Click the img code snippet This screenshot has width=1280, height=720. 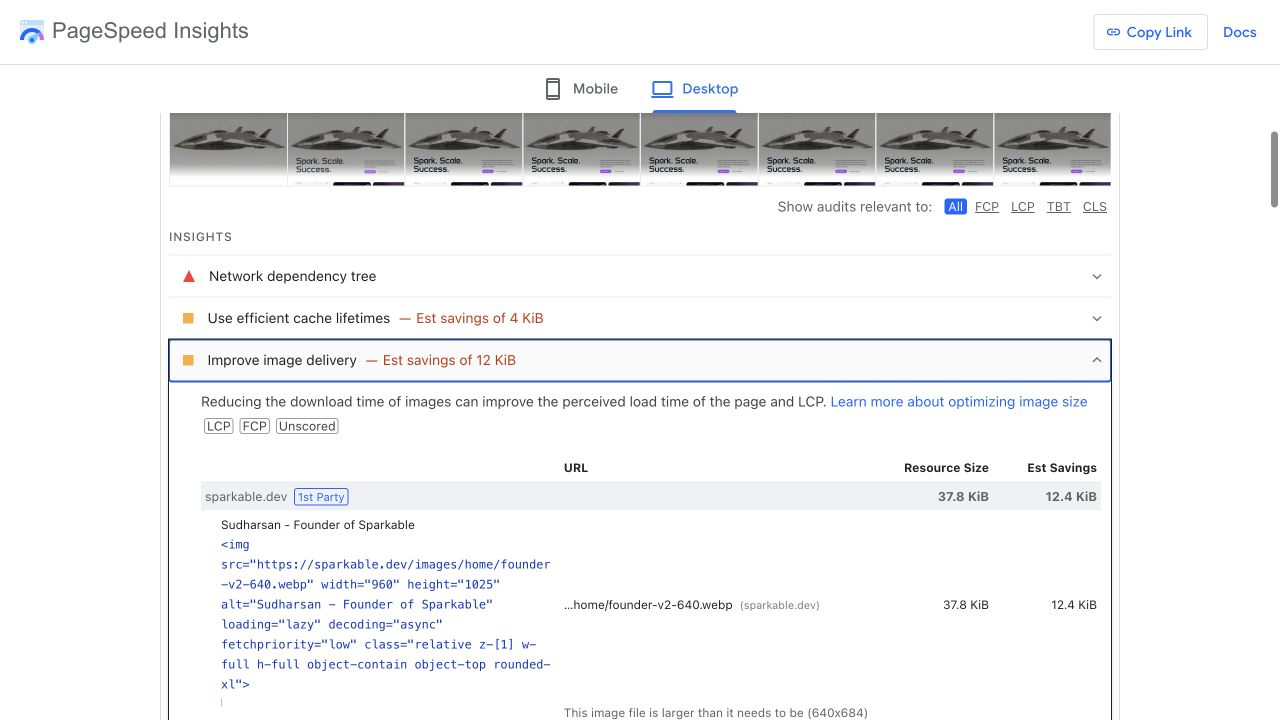386,614
